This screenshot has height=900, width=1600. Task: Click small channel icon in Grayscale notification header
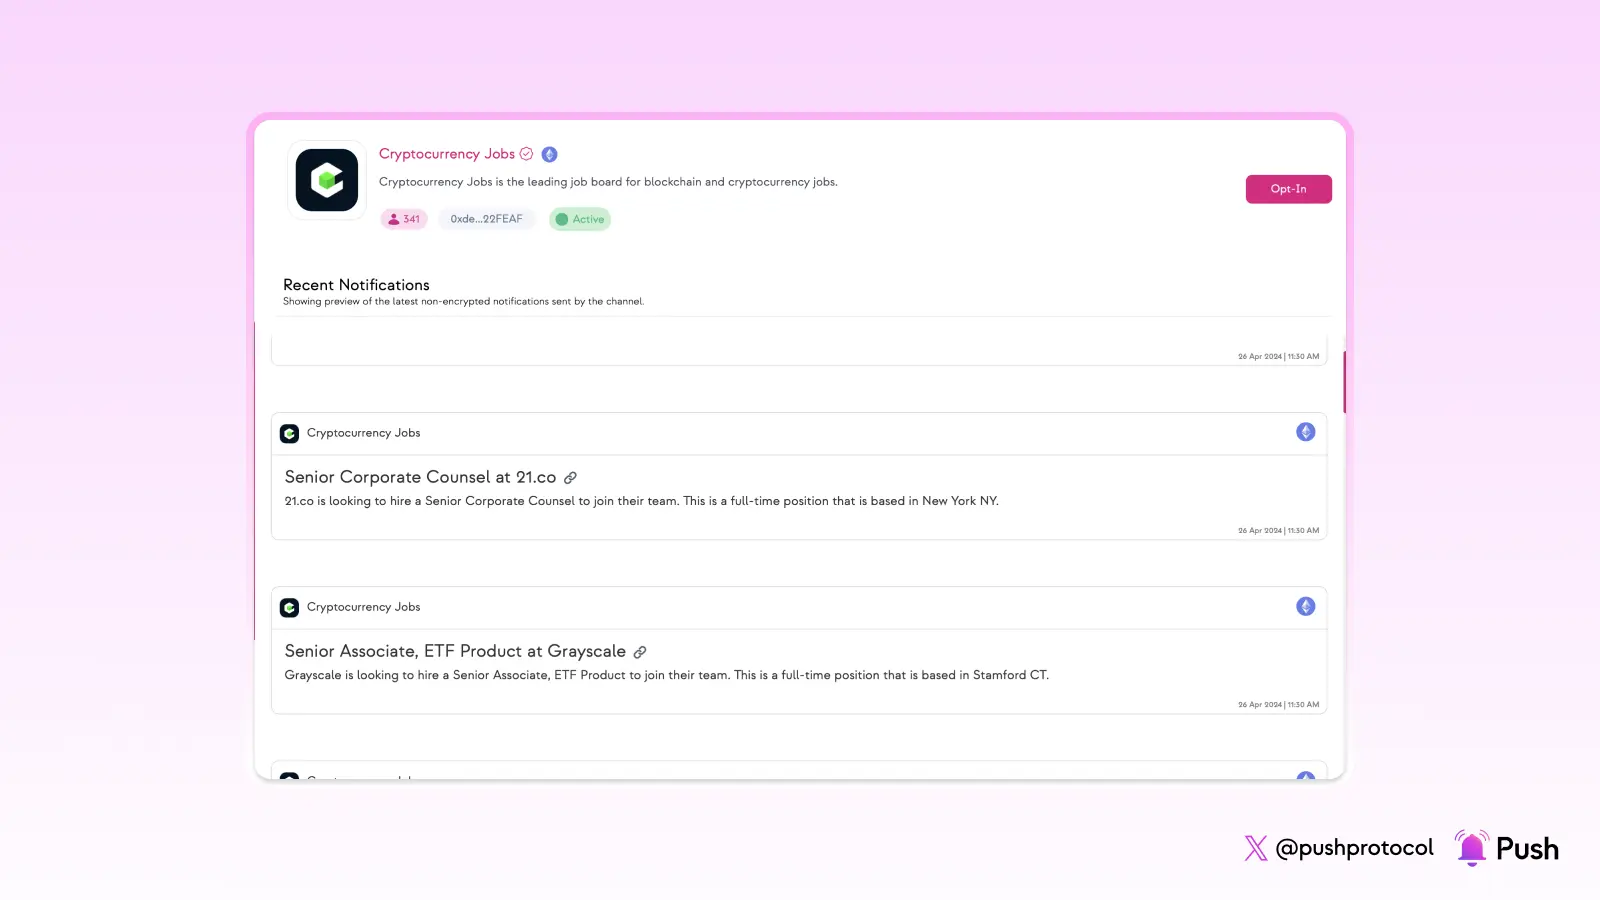(290, 607)
